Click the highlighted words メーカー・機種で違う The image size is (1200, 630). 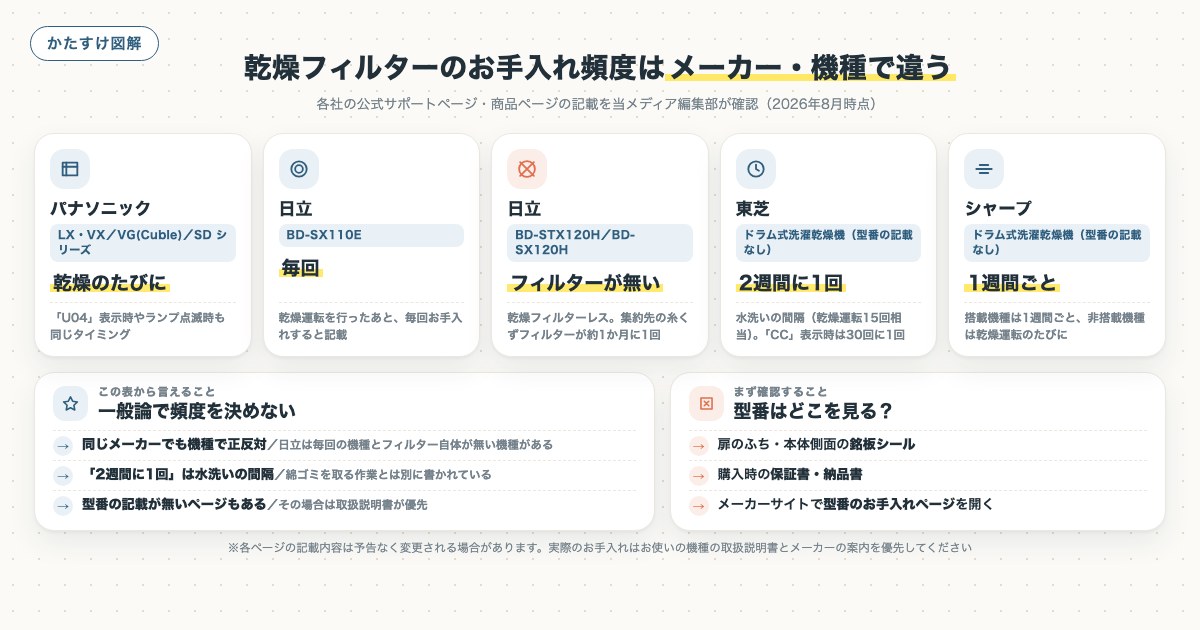tap(810, 67)
